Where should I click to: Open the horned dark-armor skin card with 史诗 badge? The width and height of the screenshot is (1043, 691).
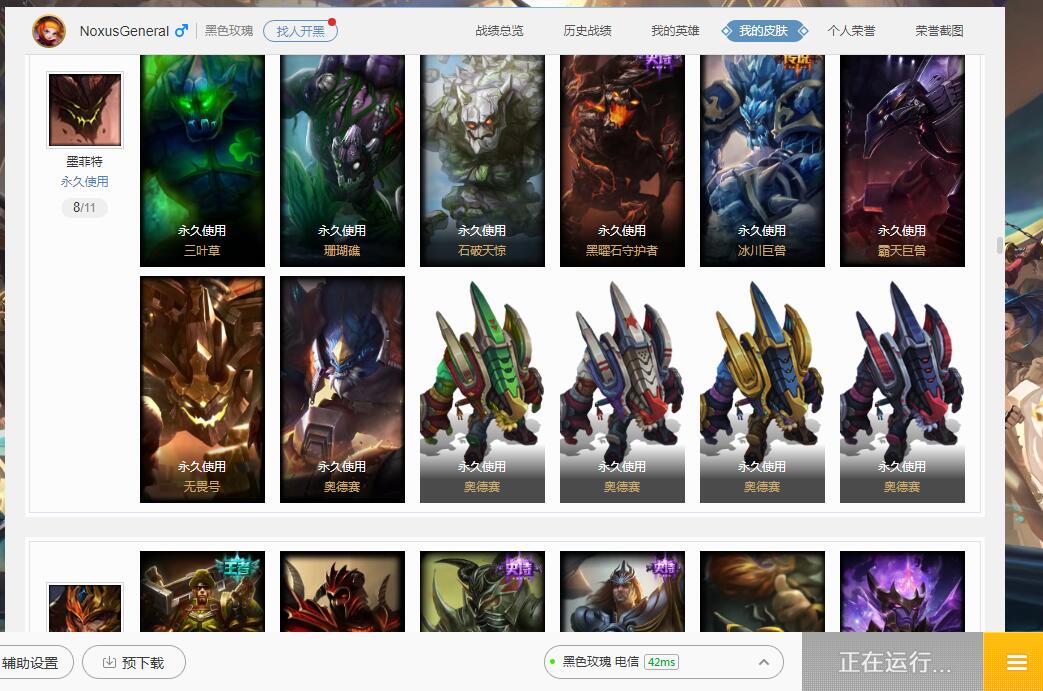coord(482,591)
